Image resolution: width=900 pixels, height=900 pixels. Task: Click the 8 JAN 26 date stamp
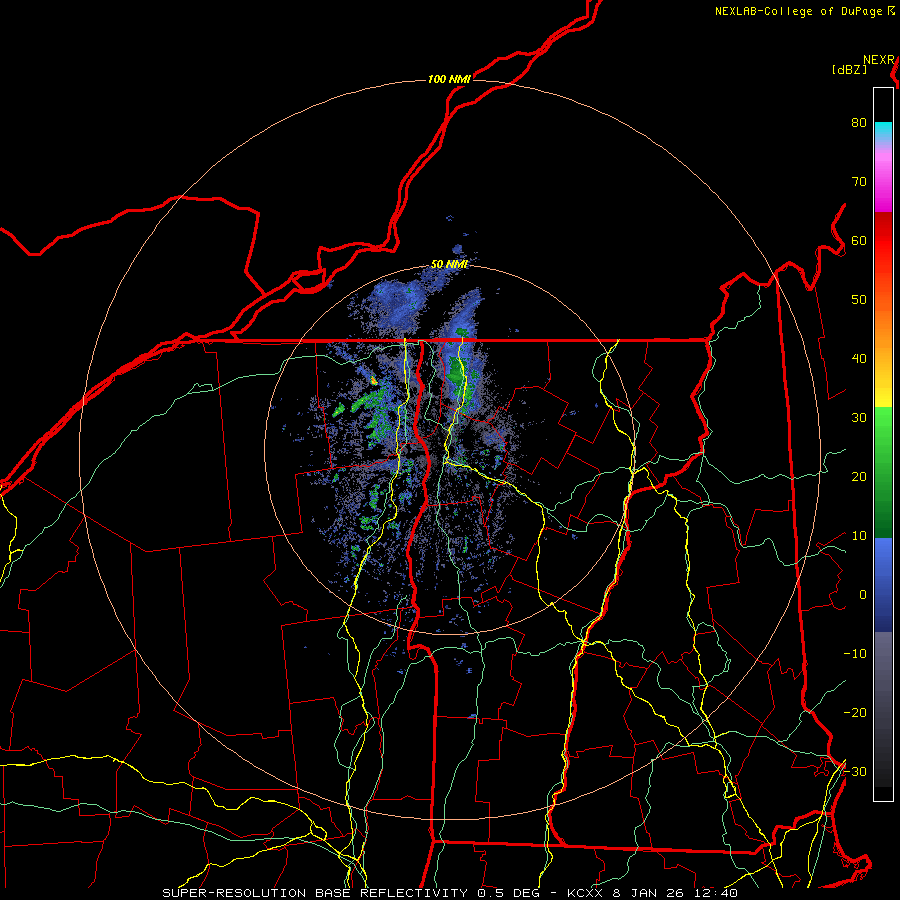click(x=649, y=893)
